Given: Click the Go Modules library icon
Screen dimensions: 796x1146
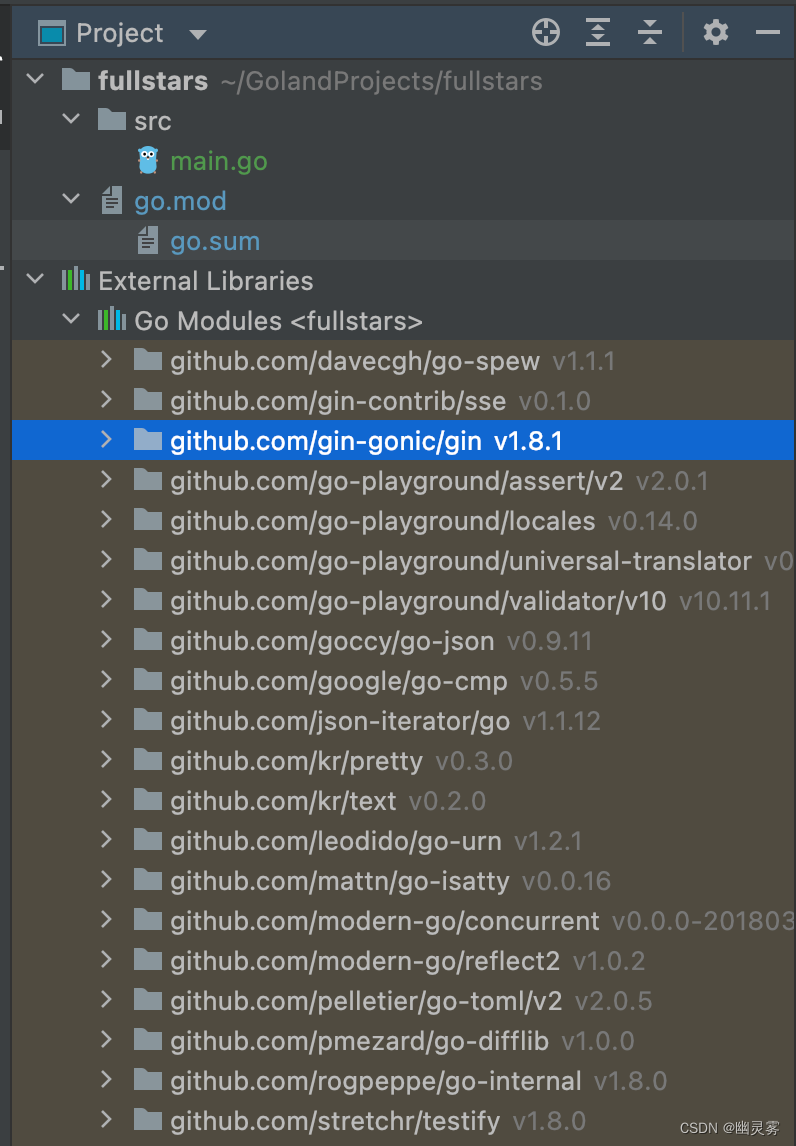Looking at the screenshot, I should point(112,320).
